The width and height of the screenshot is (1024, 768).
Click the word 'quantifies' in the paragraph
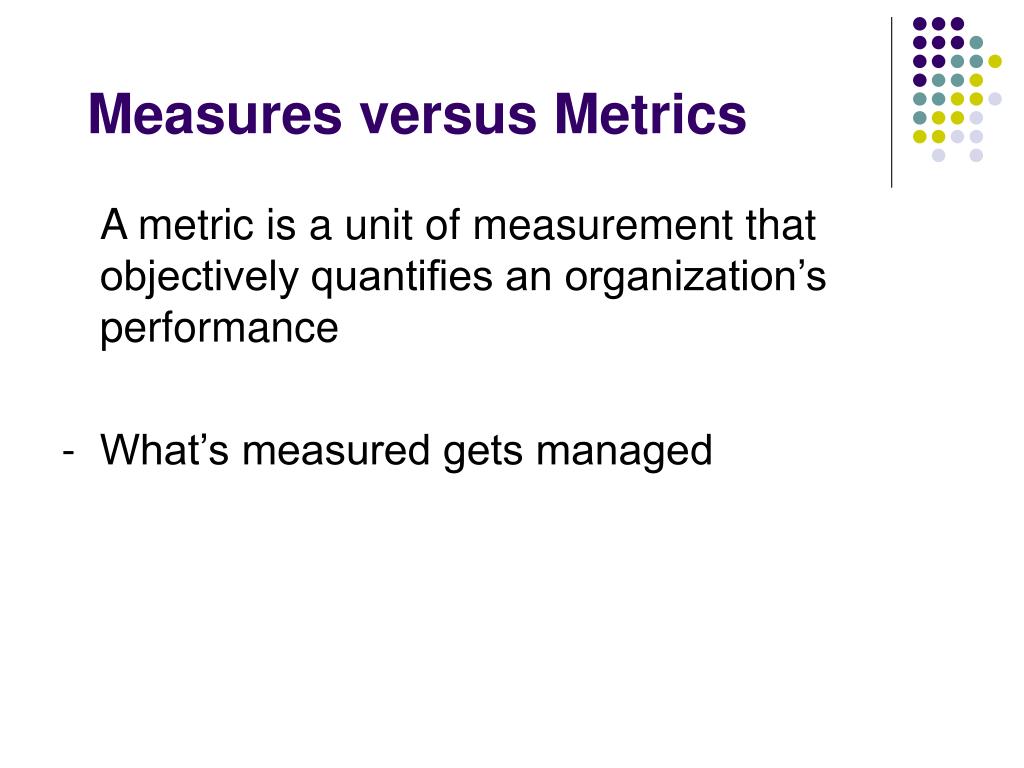pos(402,277)
